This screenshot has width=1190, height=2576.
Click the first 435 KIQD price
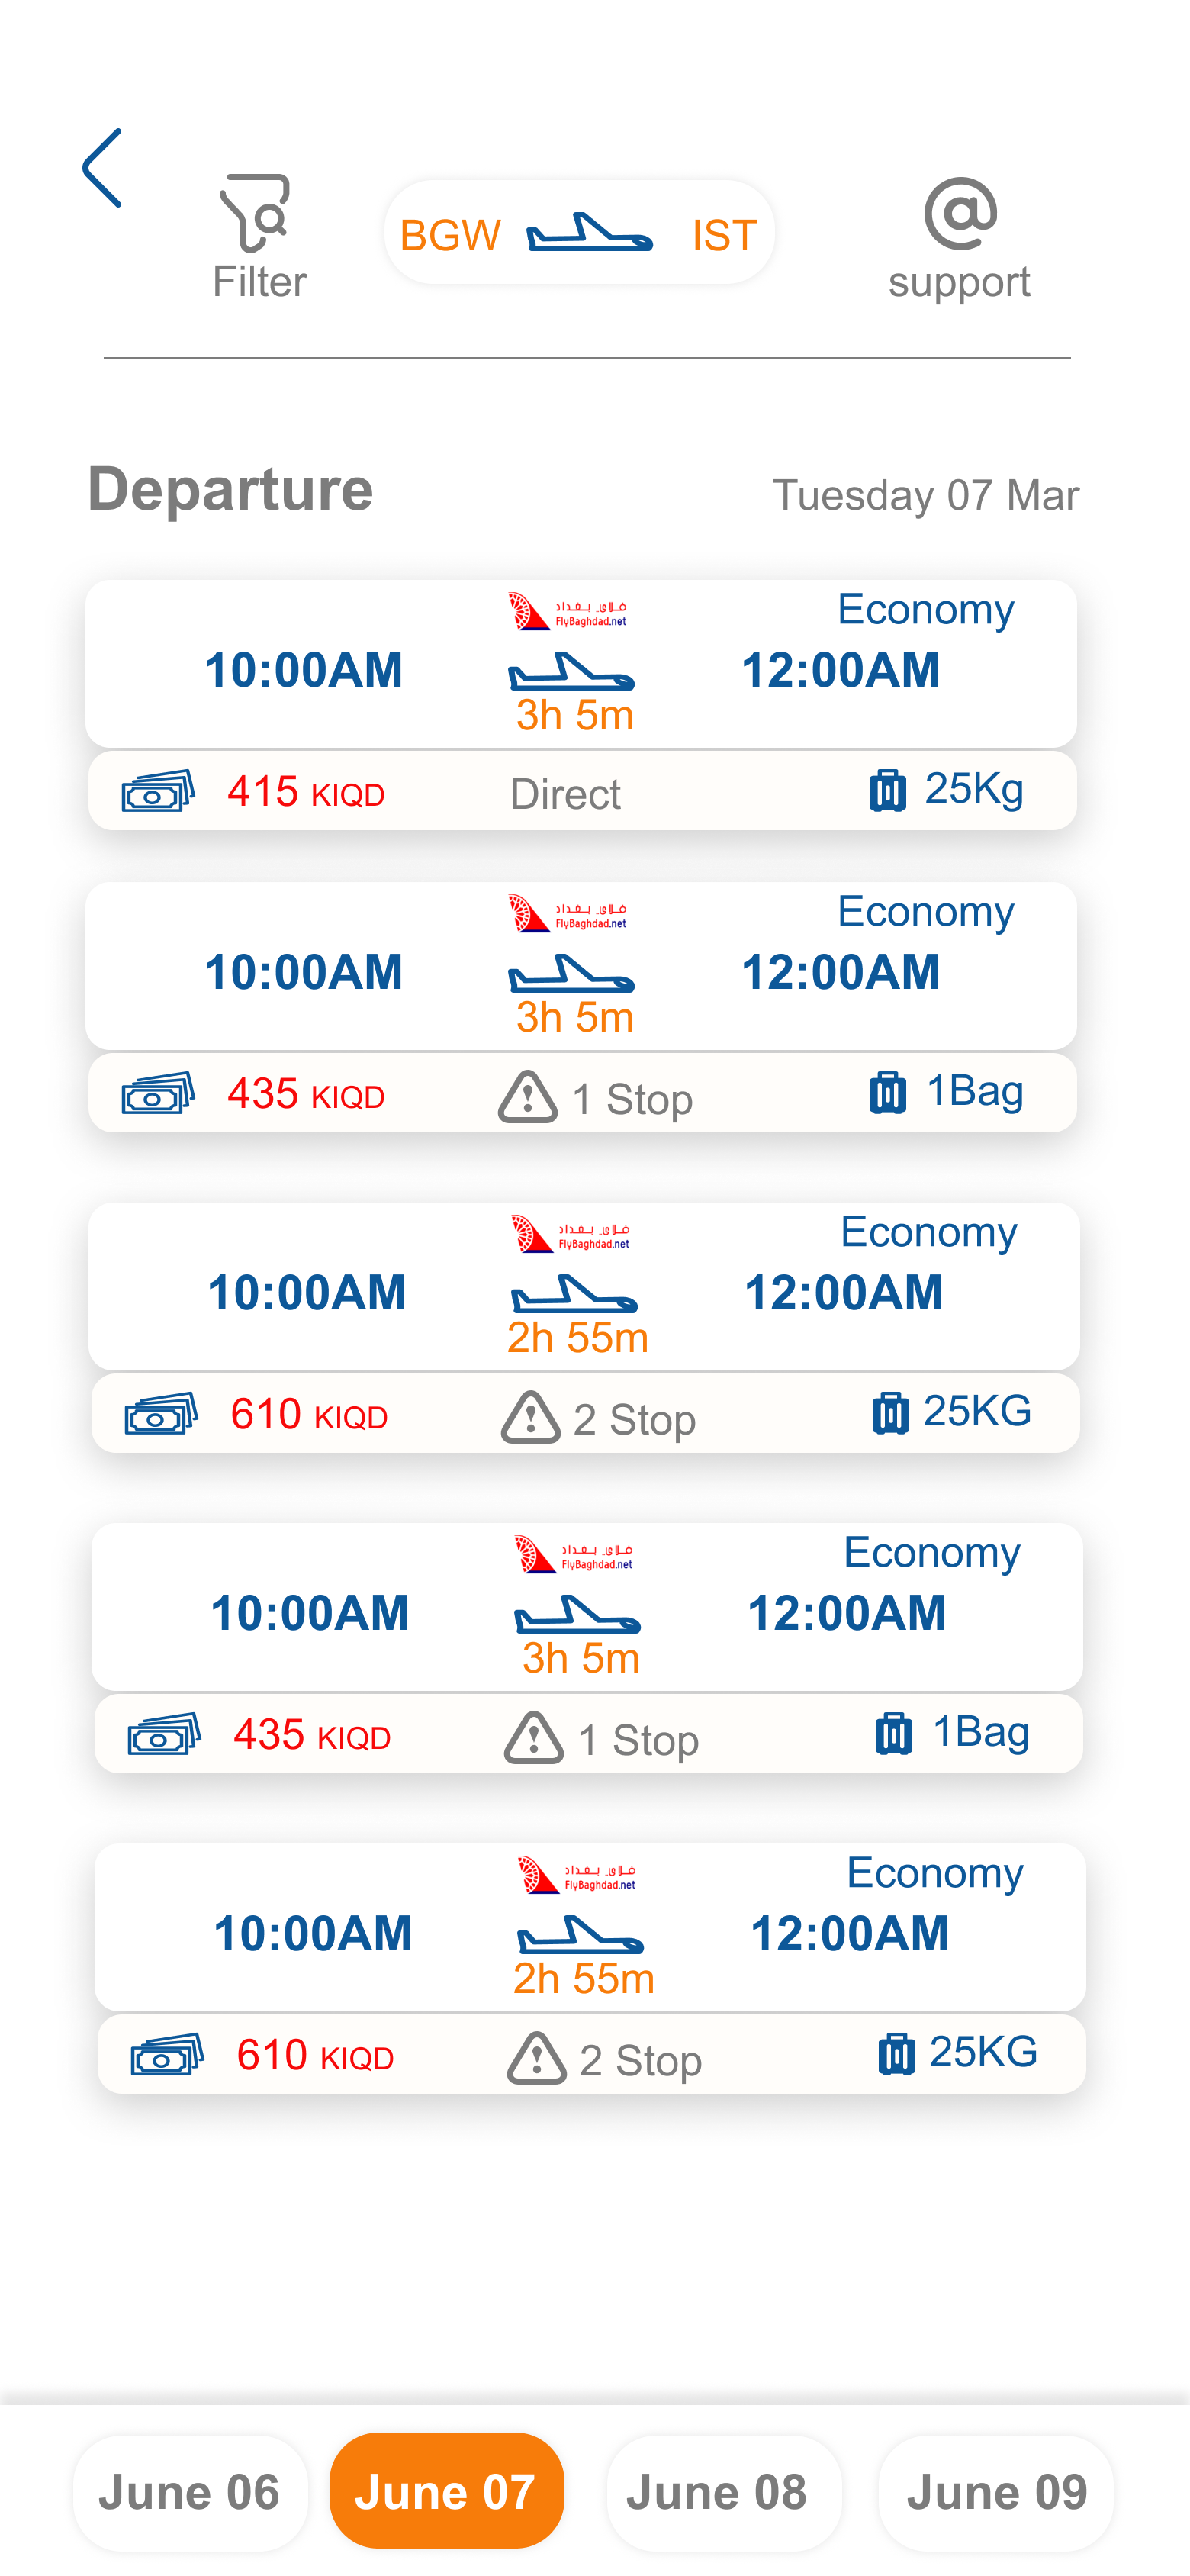click(x=306, y=1094)
